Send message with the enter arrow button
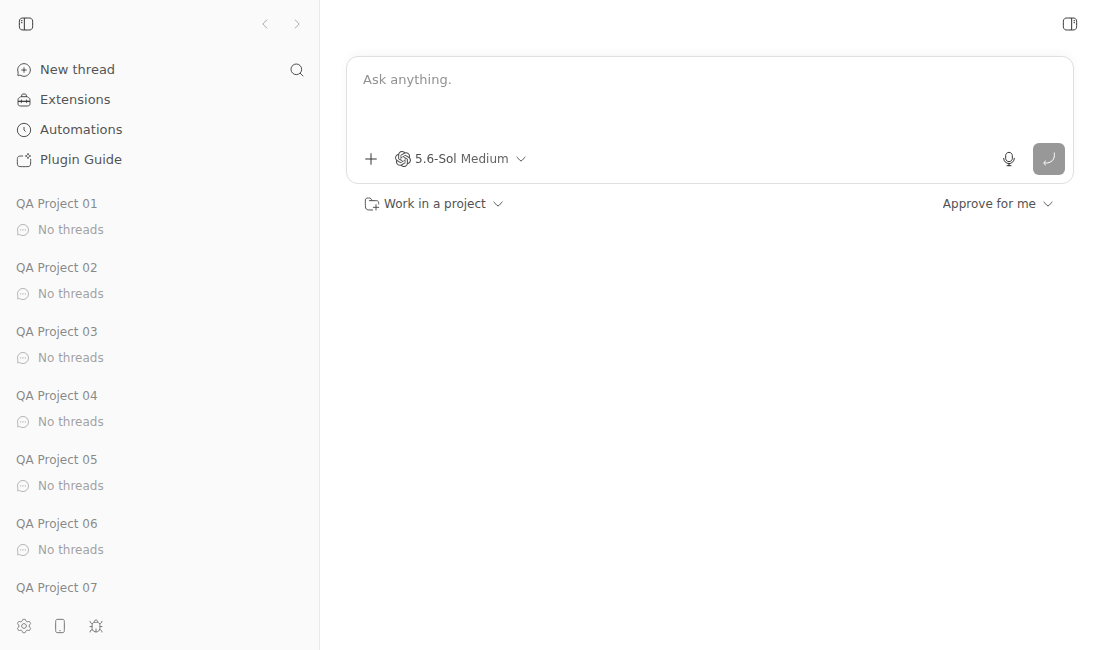The height and width of the screenshot is (650, 1100). coord(1049,159)
